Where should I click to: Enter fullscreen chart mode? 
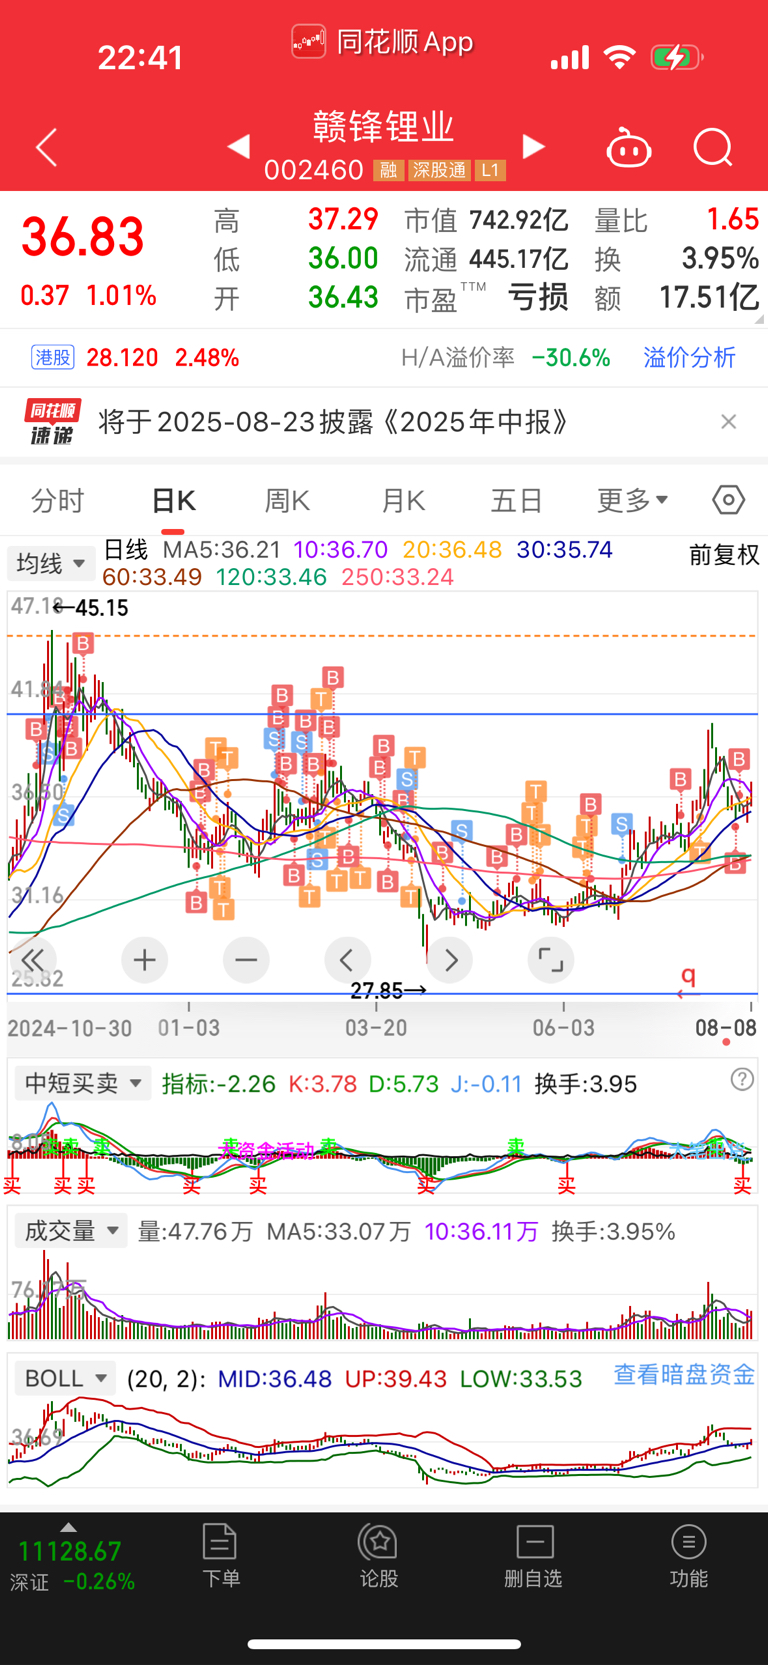(551, 960)
